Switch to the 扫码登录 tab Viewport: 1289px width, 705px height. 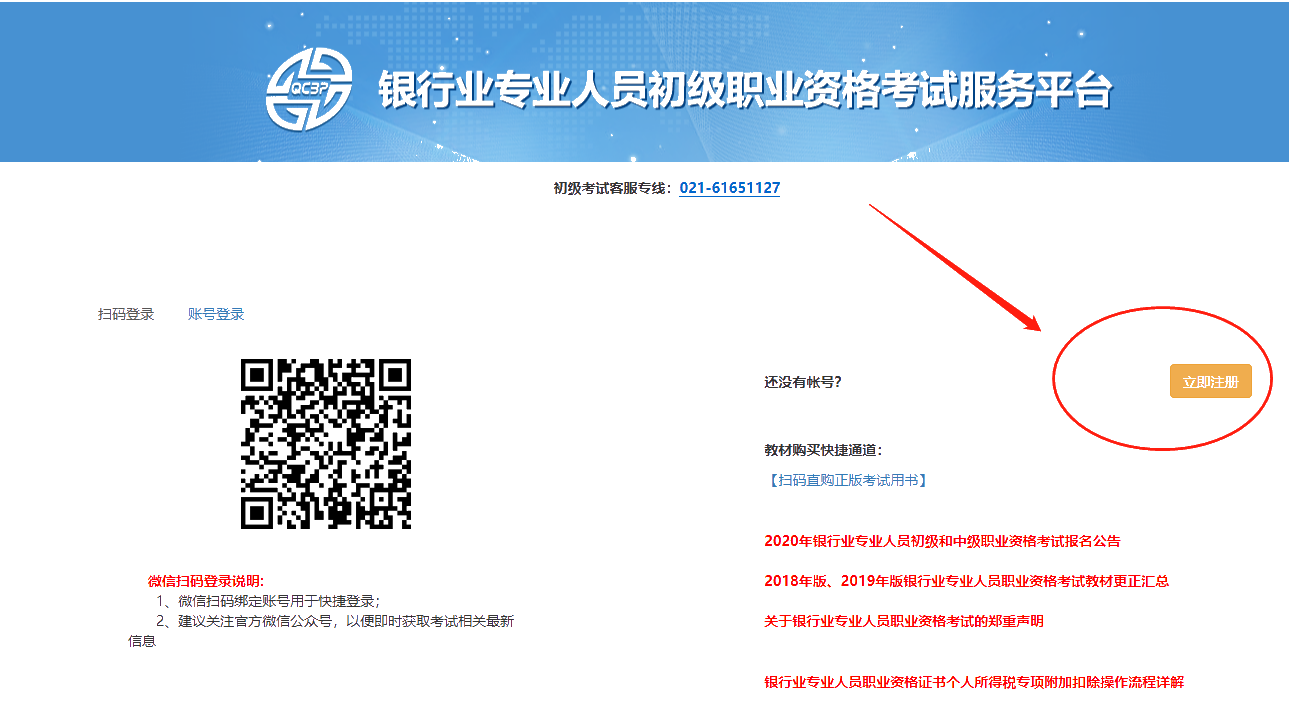pyautogui.click(x=126, y=314)
